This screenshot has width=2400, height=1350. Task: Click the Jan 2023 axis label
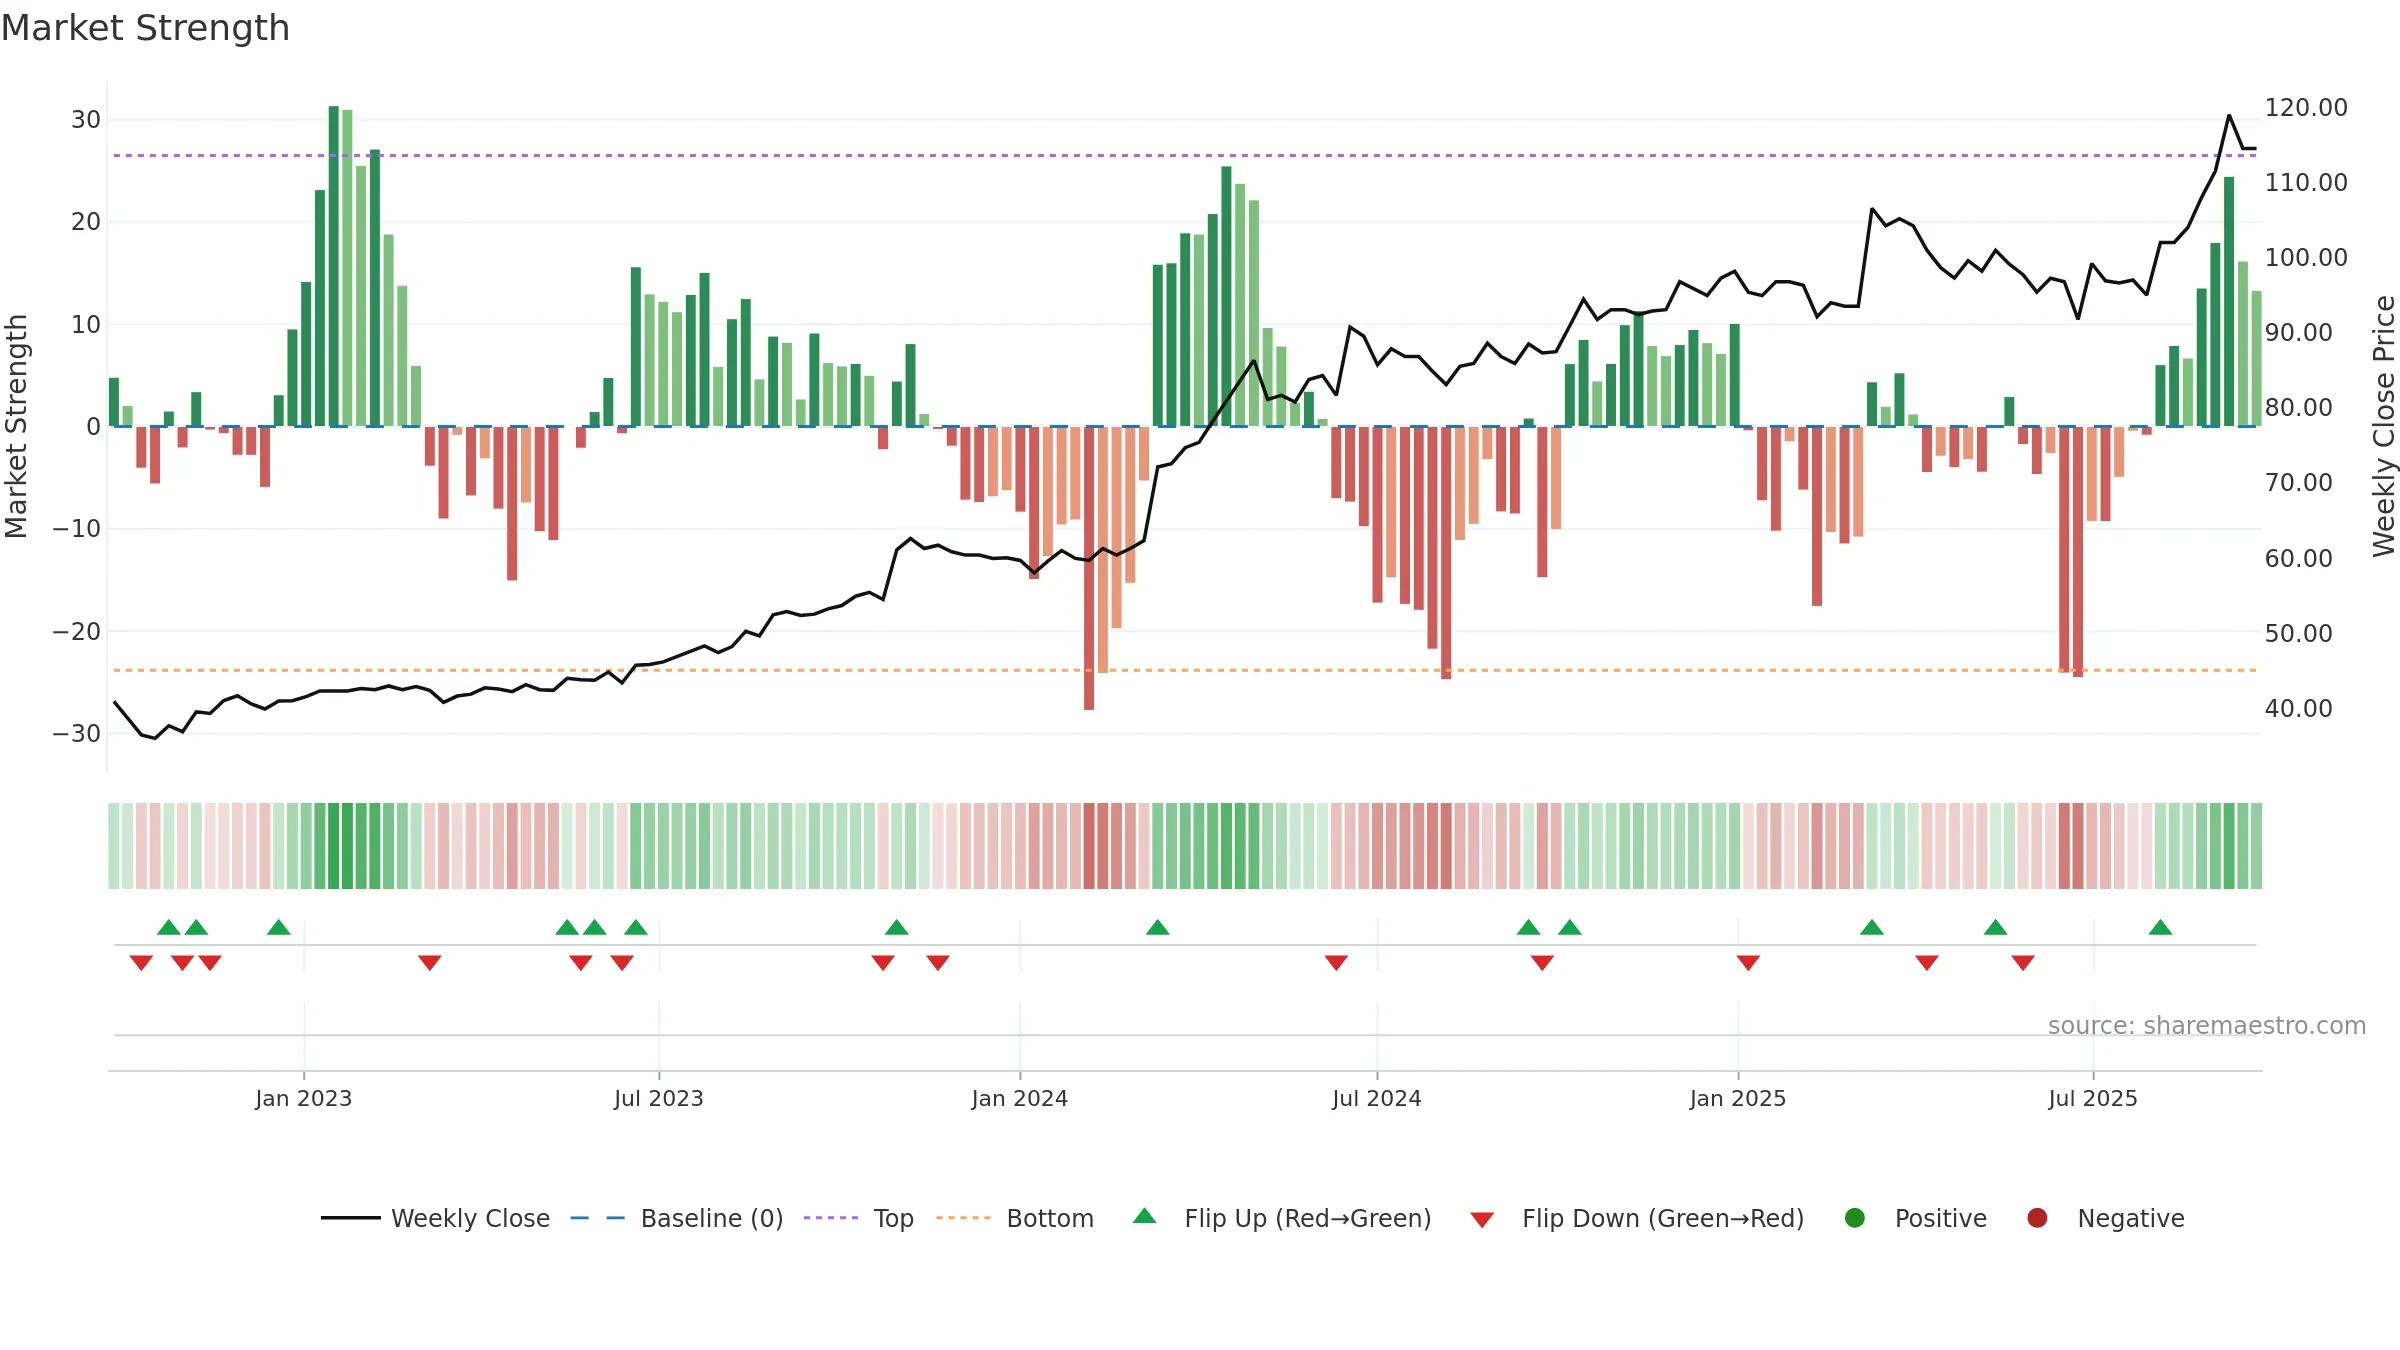tap(303, 1098)
